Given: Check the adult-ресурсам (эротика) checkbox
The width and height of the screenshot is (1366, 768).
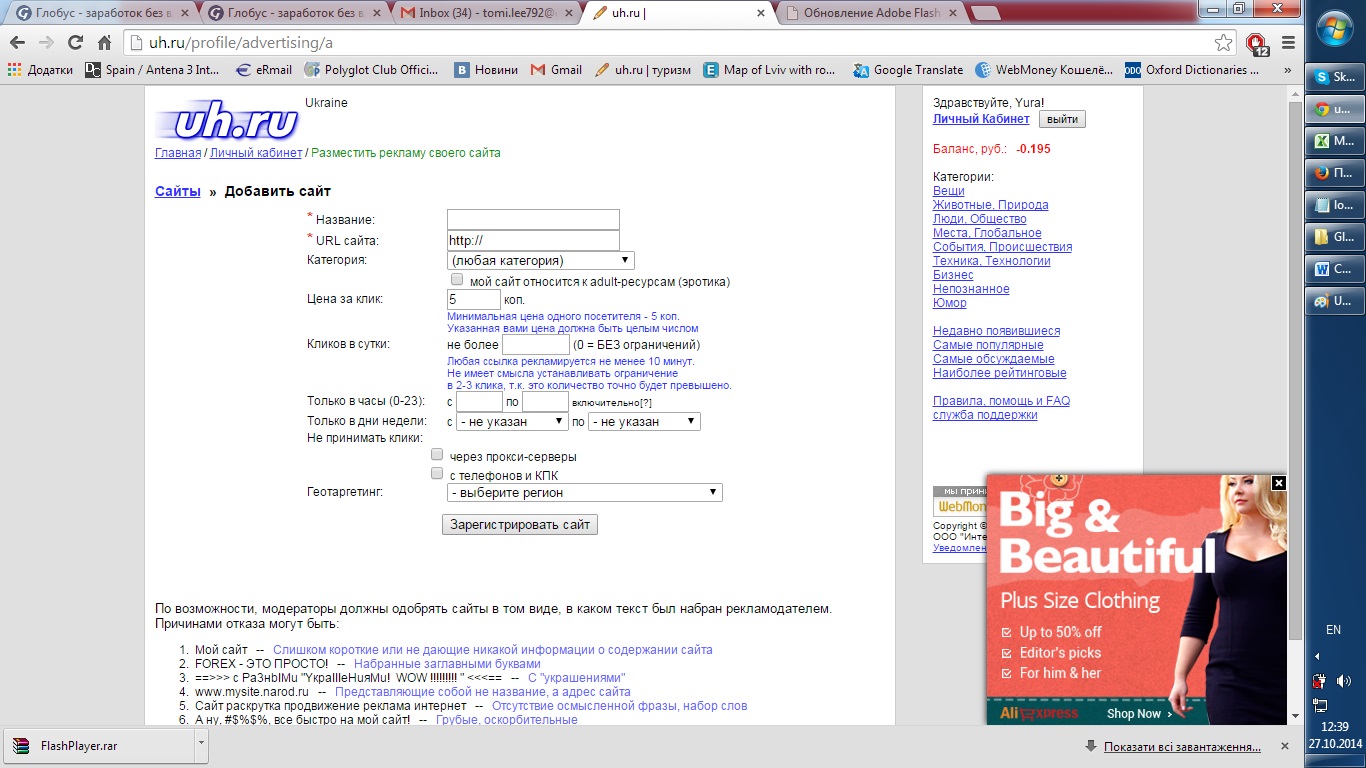Looking at the screenshot, I should click(457, 280).
